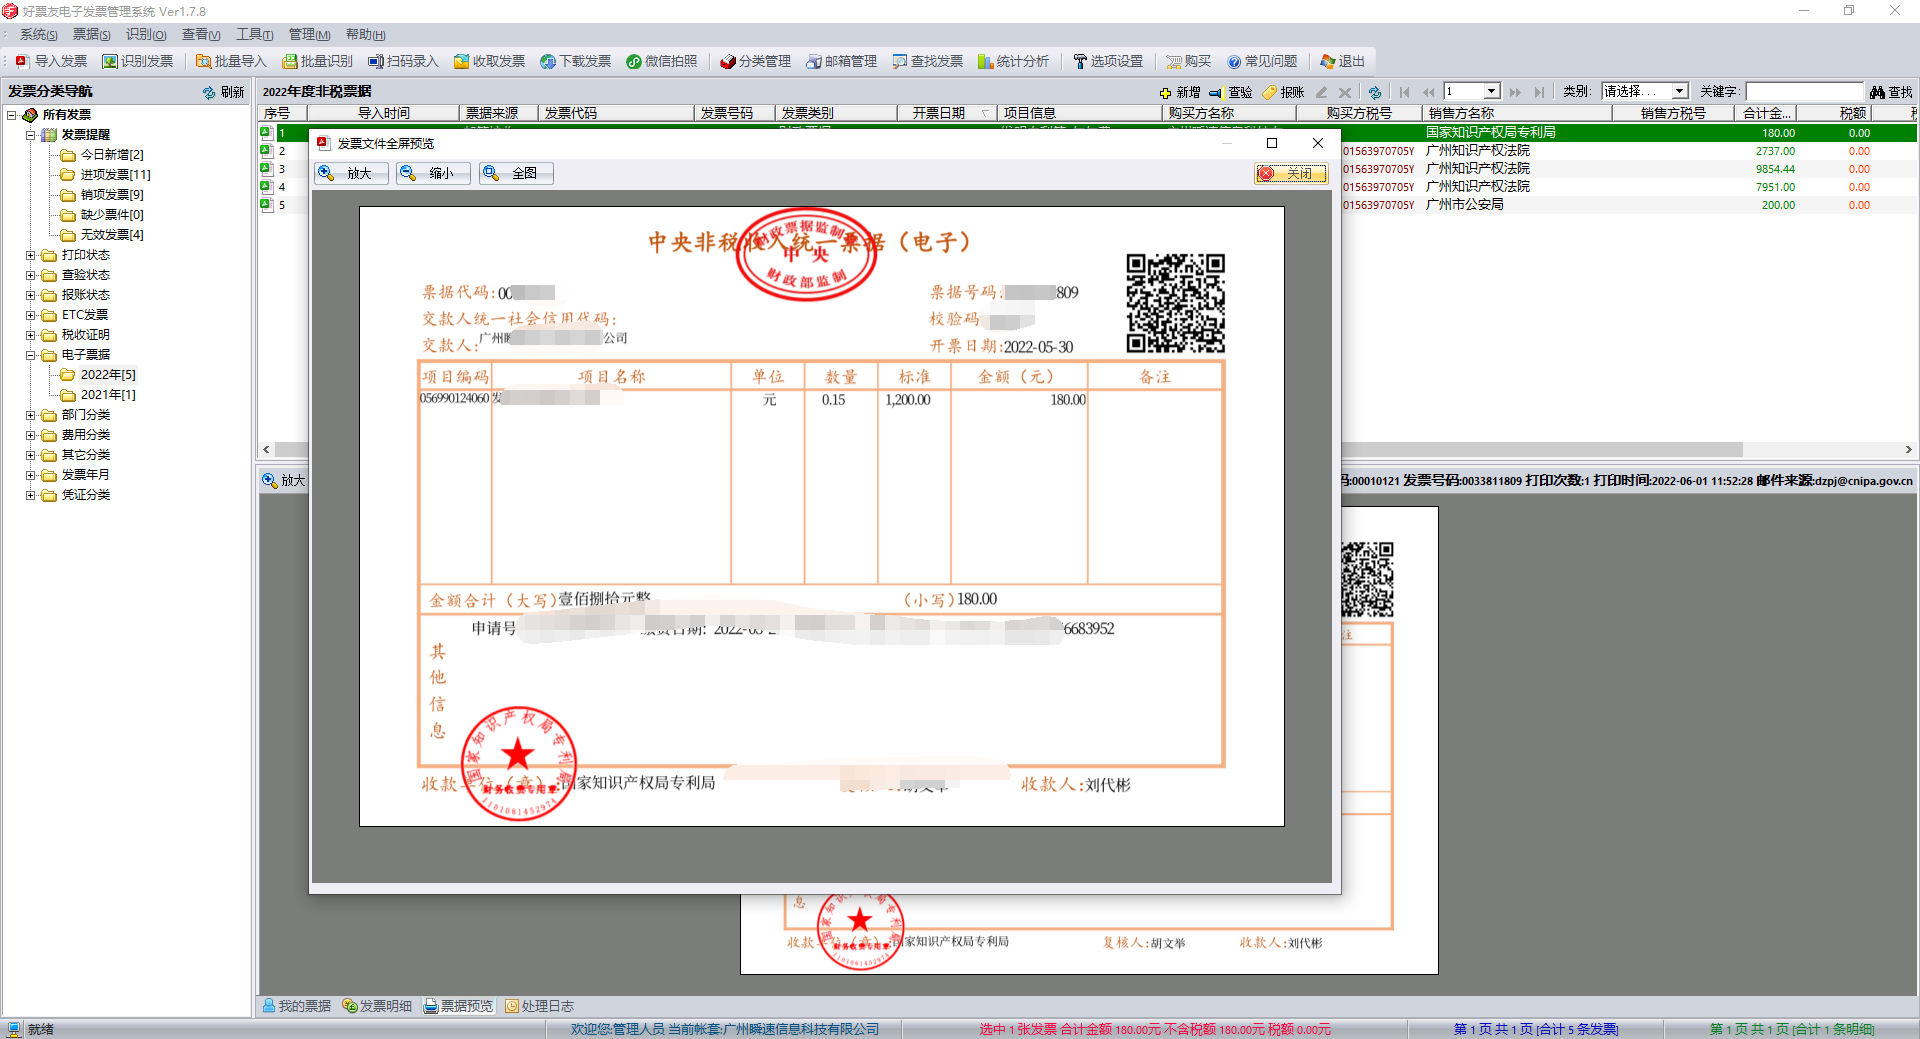Collapse the 所有发票 tree root
This screenshot has width=1920, height=1039.
coord(12,115)
